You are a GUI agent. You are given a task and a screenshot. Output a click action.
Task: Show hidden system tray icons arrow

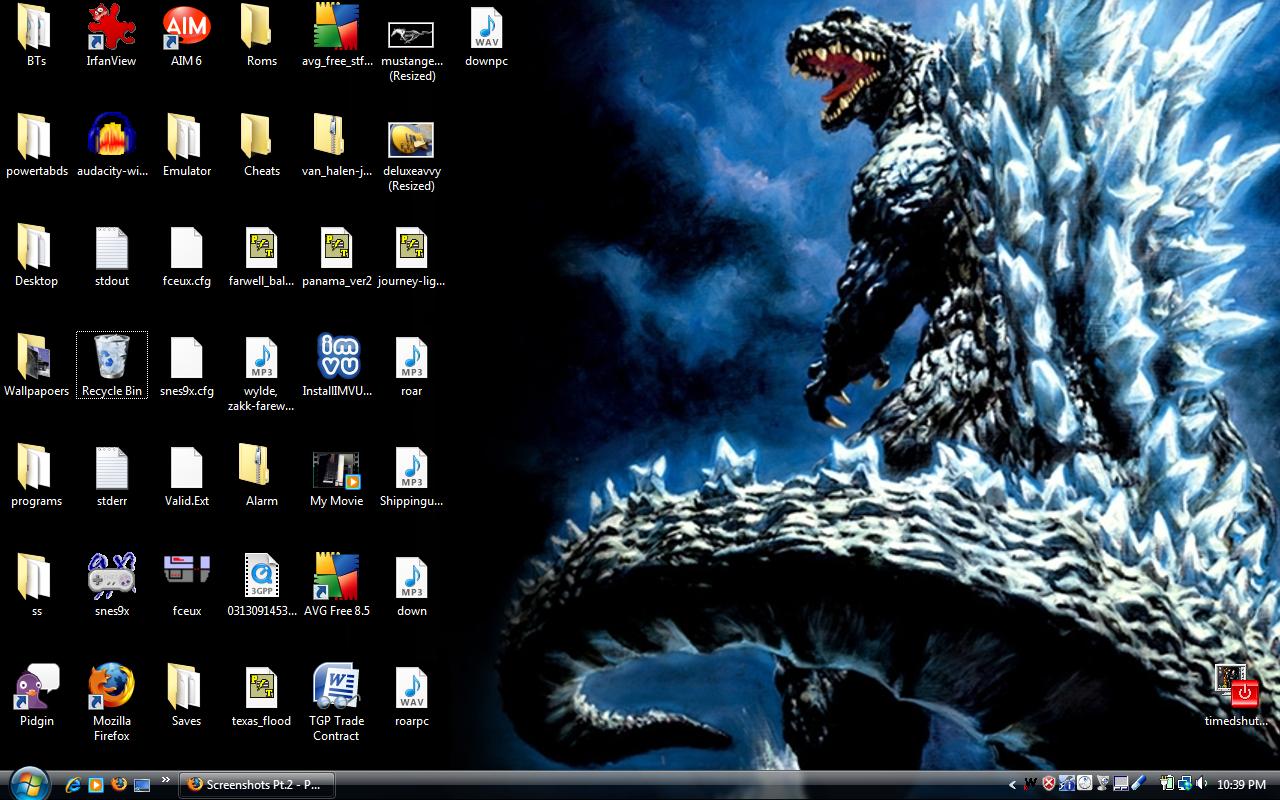(x=1012, y=785)
